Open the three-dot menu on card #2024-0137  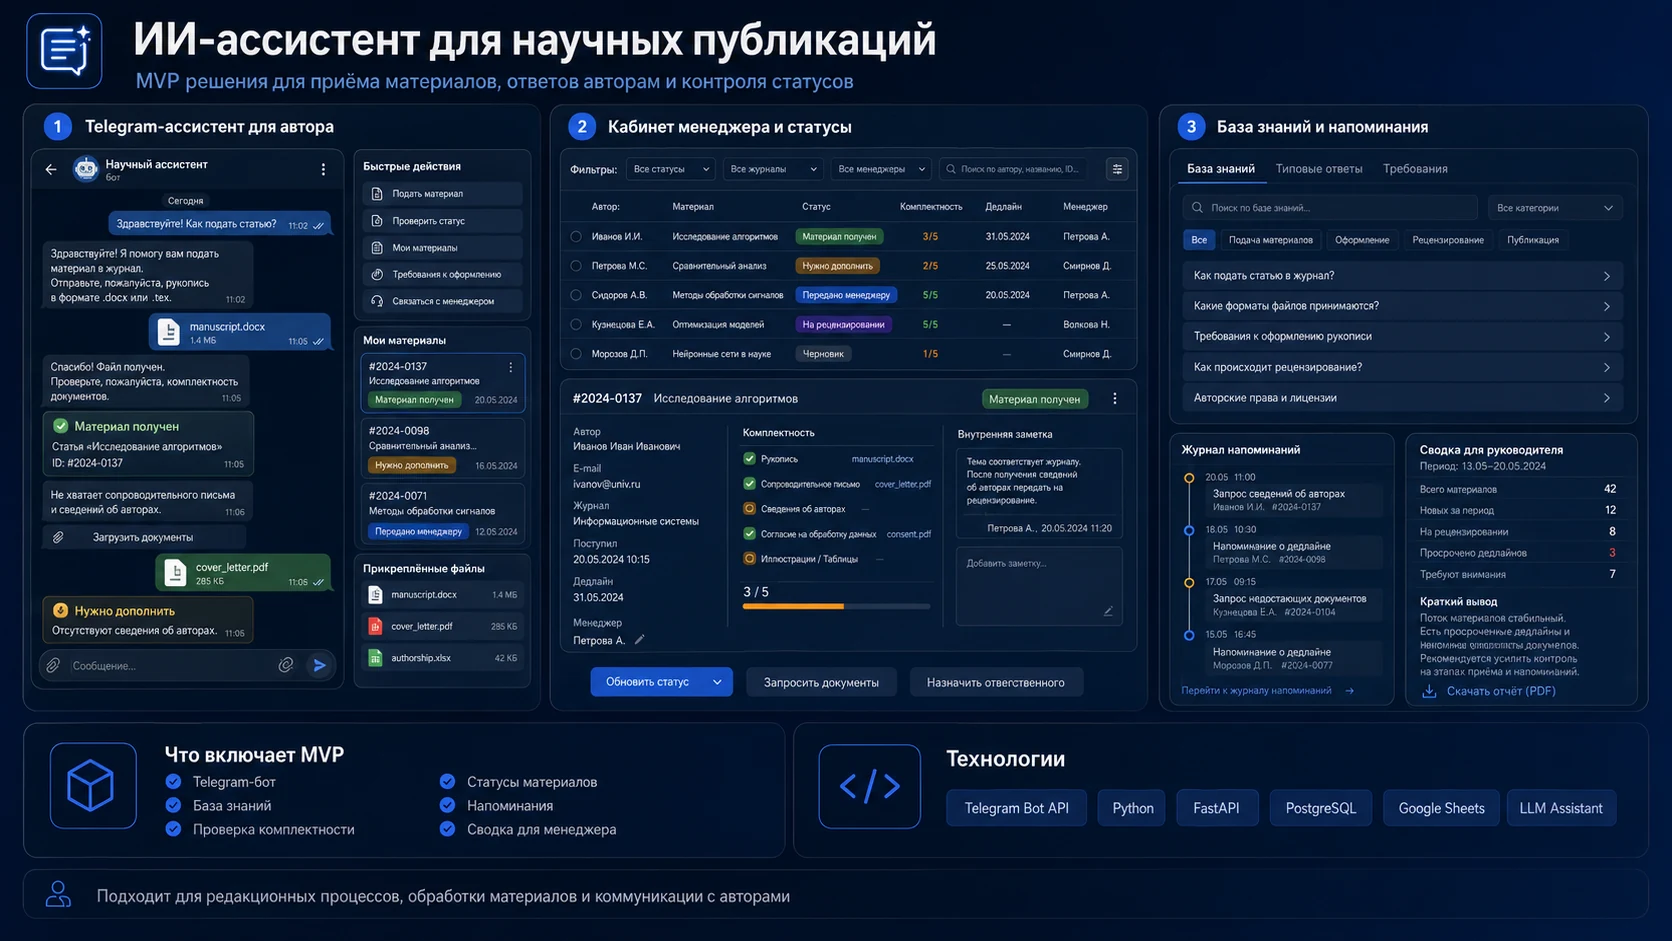point(511,367)
